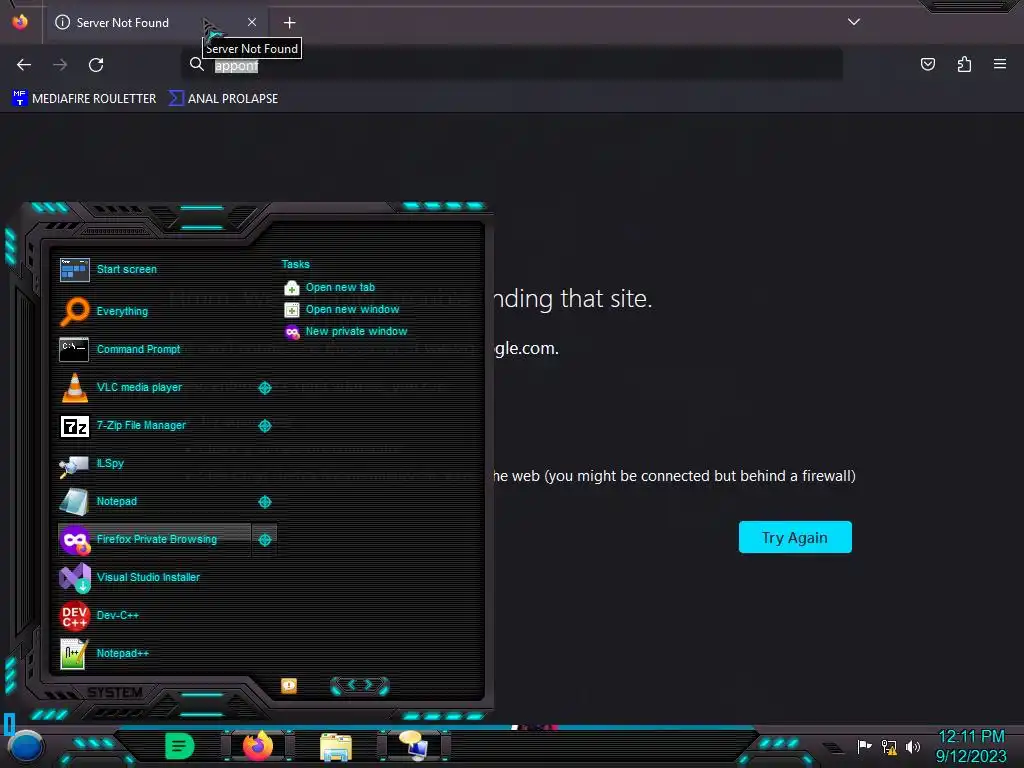Click the start menu left-right arrows control
1024x768 pixels.
tap(360, 685)
